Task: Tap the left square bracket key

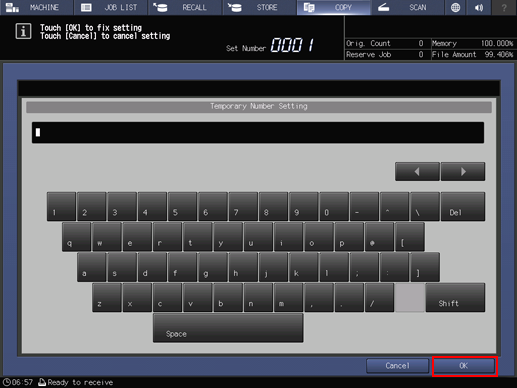Action: click(x=410, y=237)
